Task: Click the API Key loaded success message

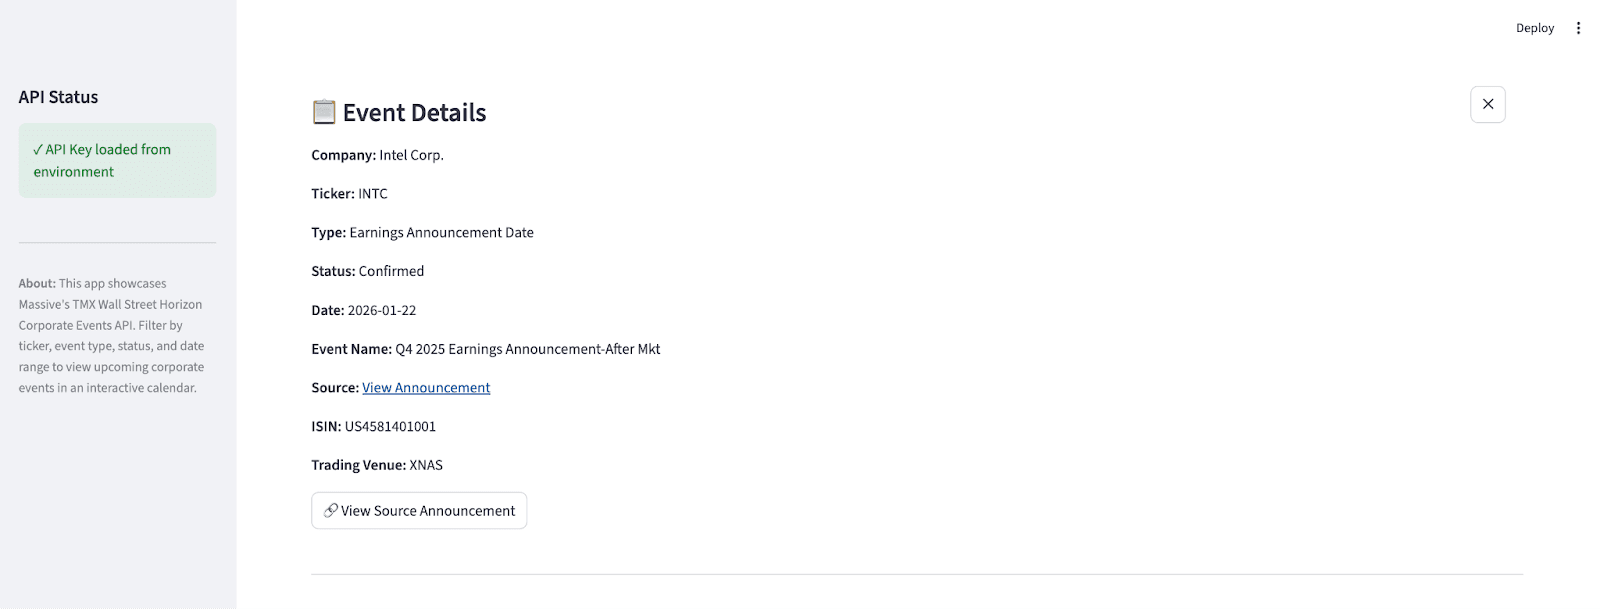Action: [x=108, y=160]
